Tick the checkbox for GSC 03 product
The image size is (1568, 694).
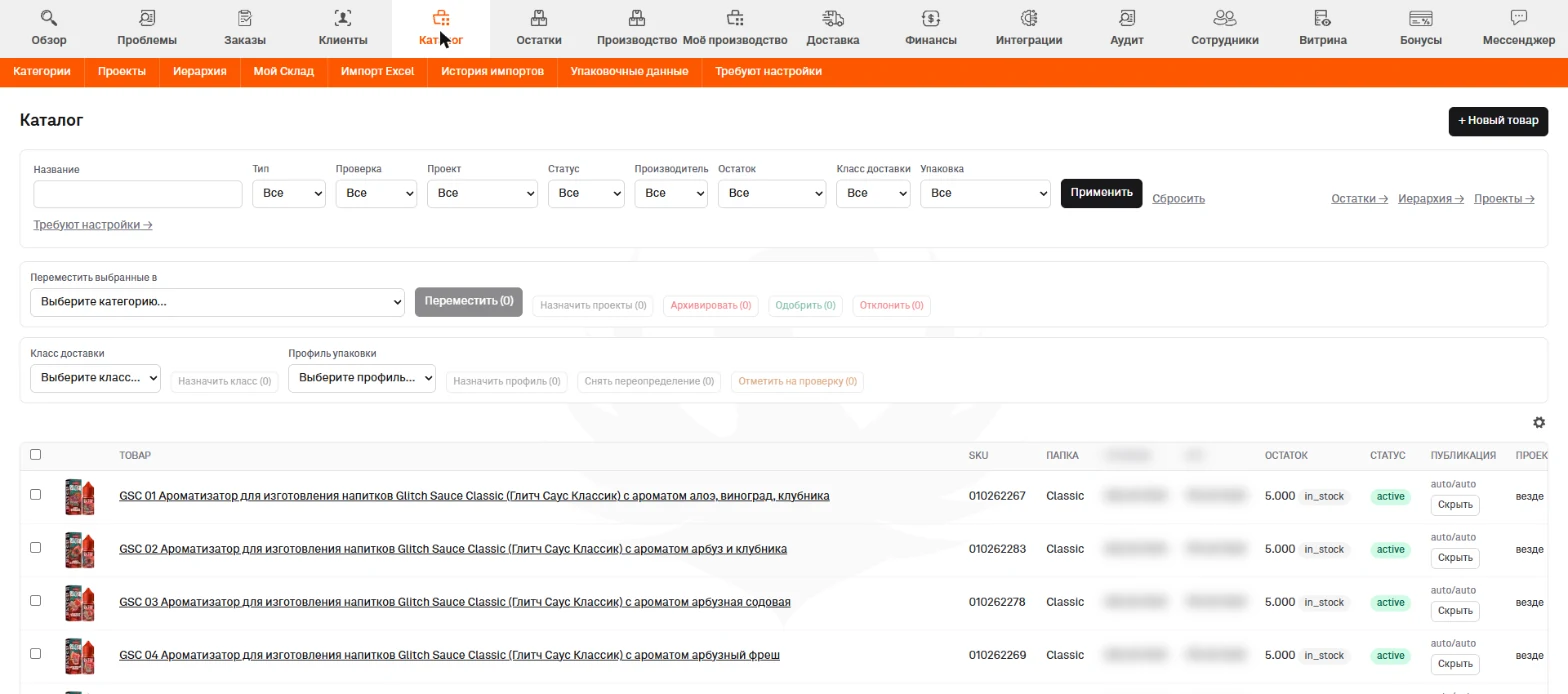tap(36, 600)
